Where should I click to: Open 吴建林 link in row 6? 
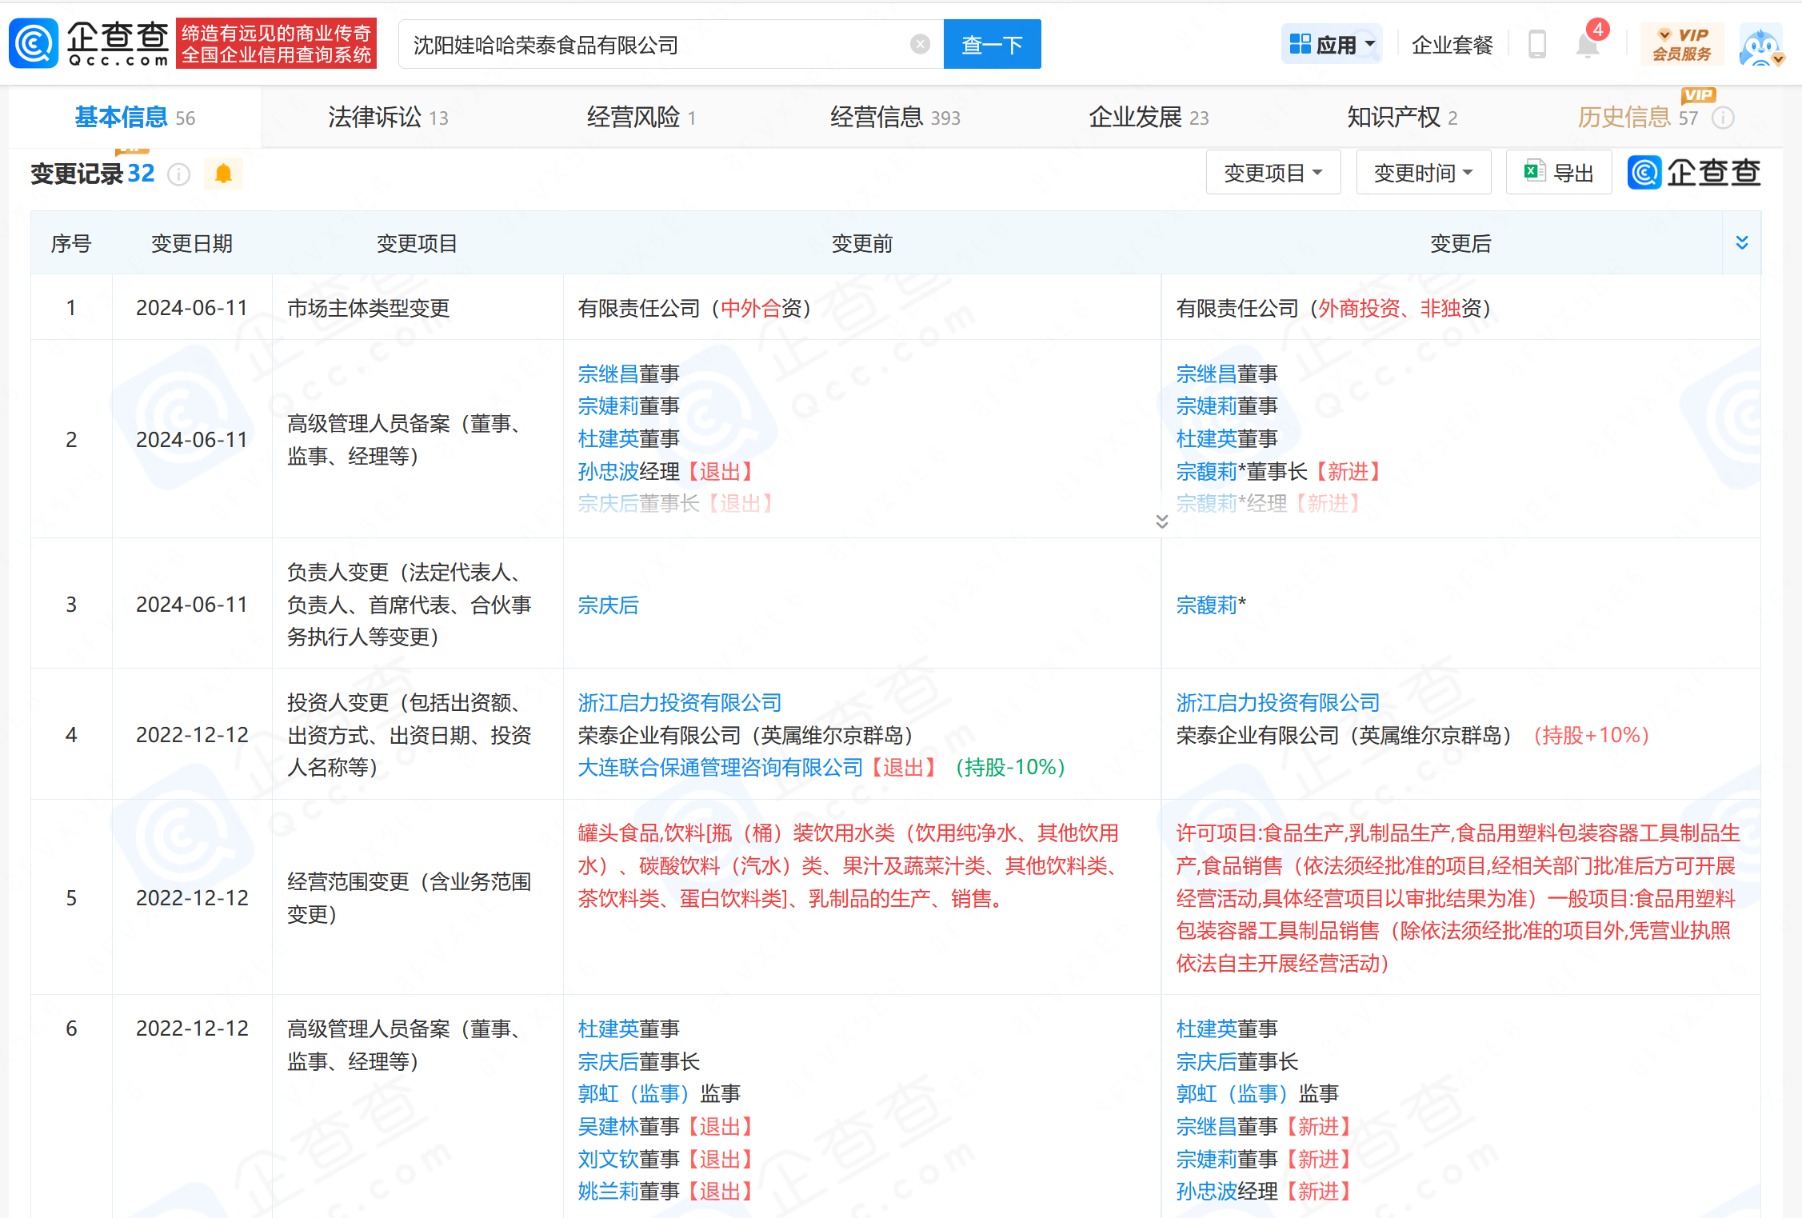tap(608, 1127)
